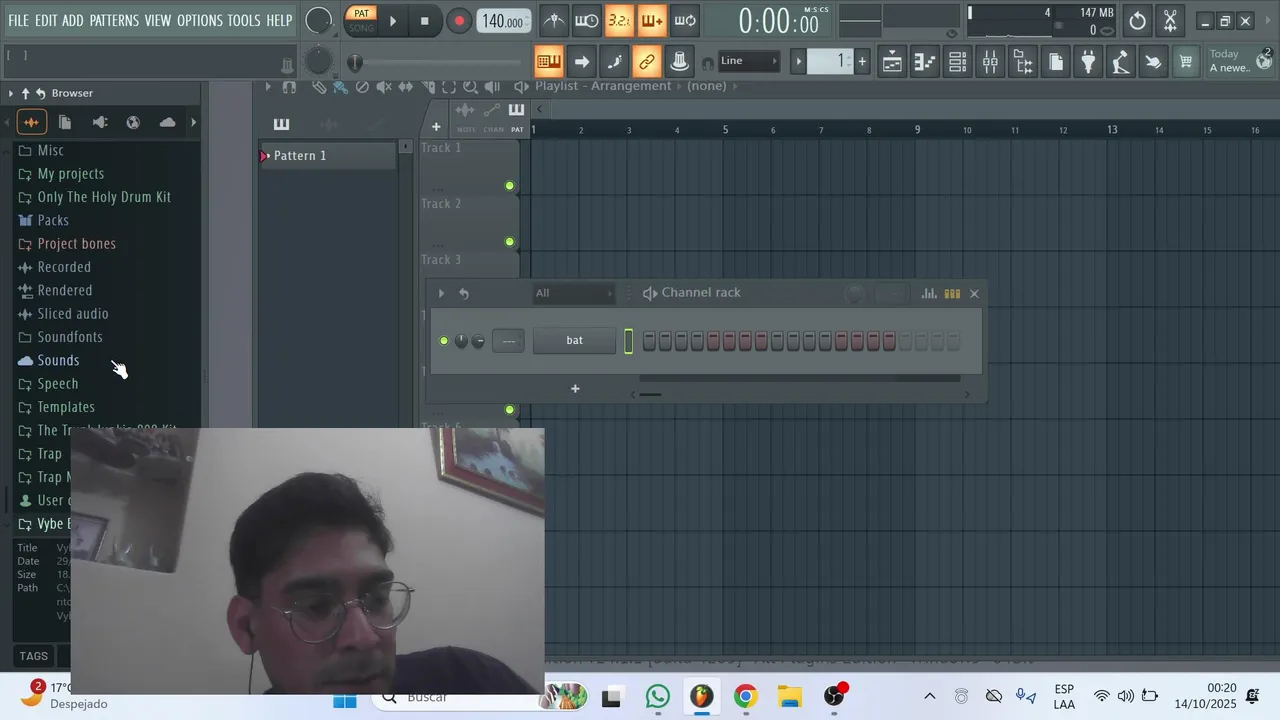Viewport: 1280px width, 720px height.
Task: Open the FILE menu
Action: (x=18, y=20)
